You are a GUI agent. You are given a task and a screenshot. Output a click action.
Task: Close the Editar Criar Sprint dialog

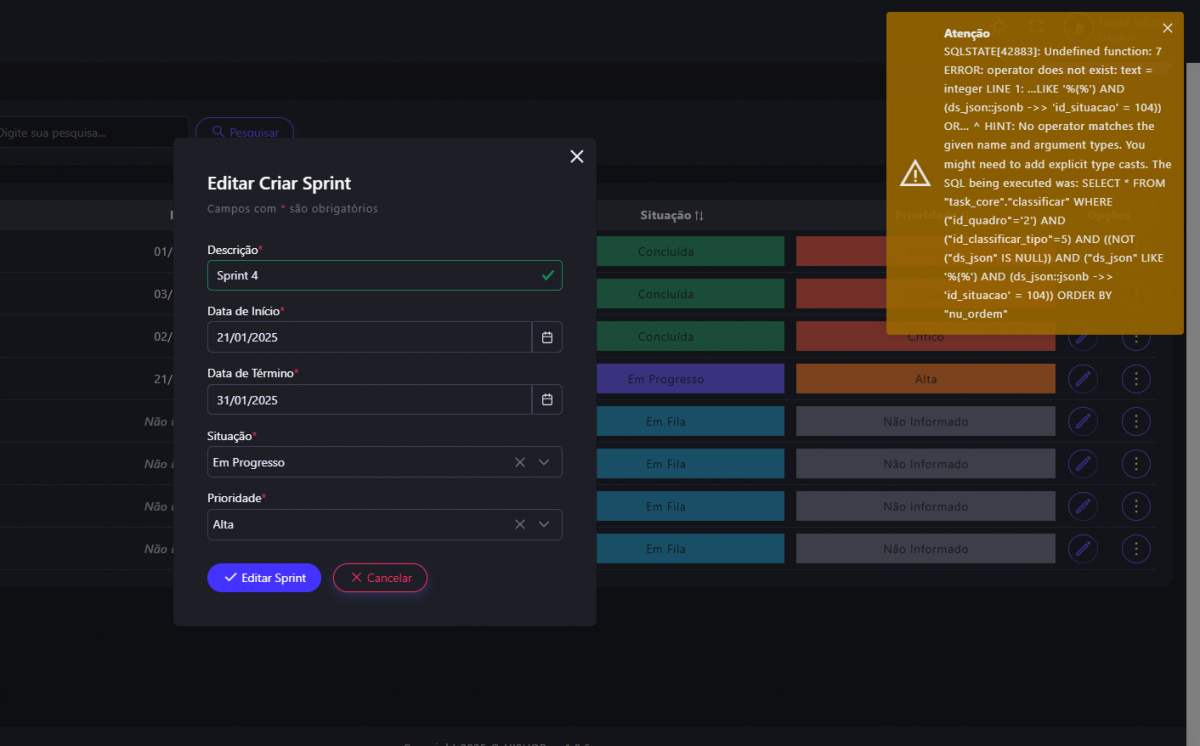[x=576, y=156]
